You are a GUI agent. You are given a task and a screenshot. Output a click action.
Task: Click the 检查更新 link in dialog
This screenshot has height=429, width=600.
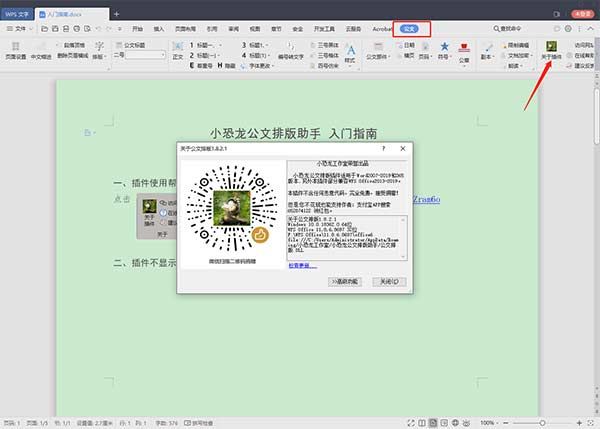point(302,266)
